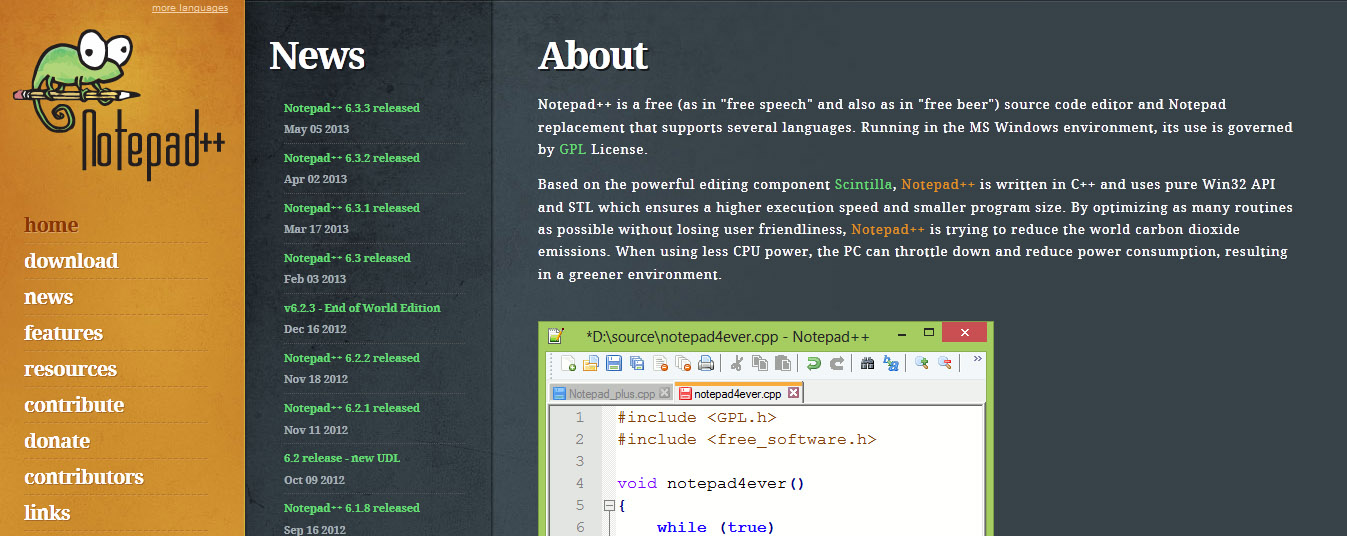Open Notepad++ 6.1.8 released news
This screenshot has width=1347, height=536.
[x=352, y=508]
